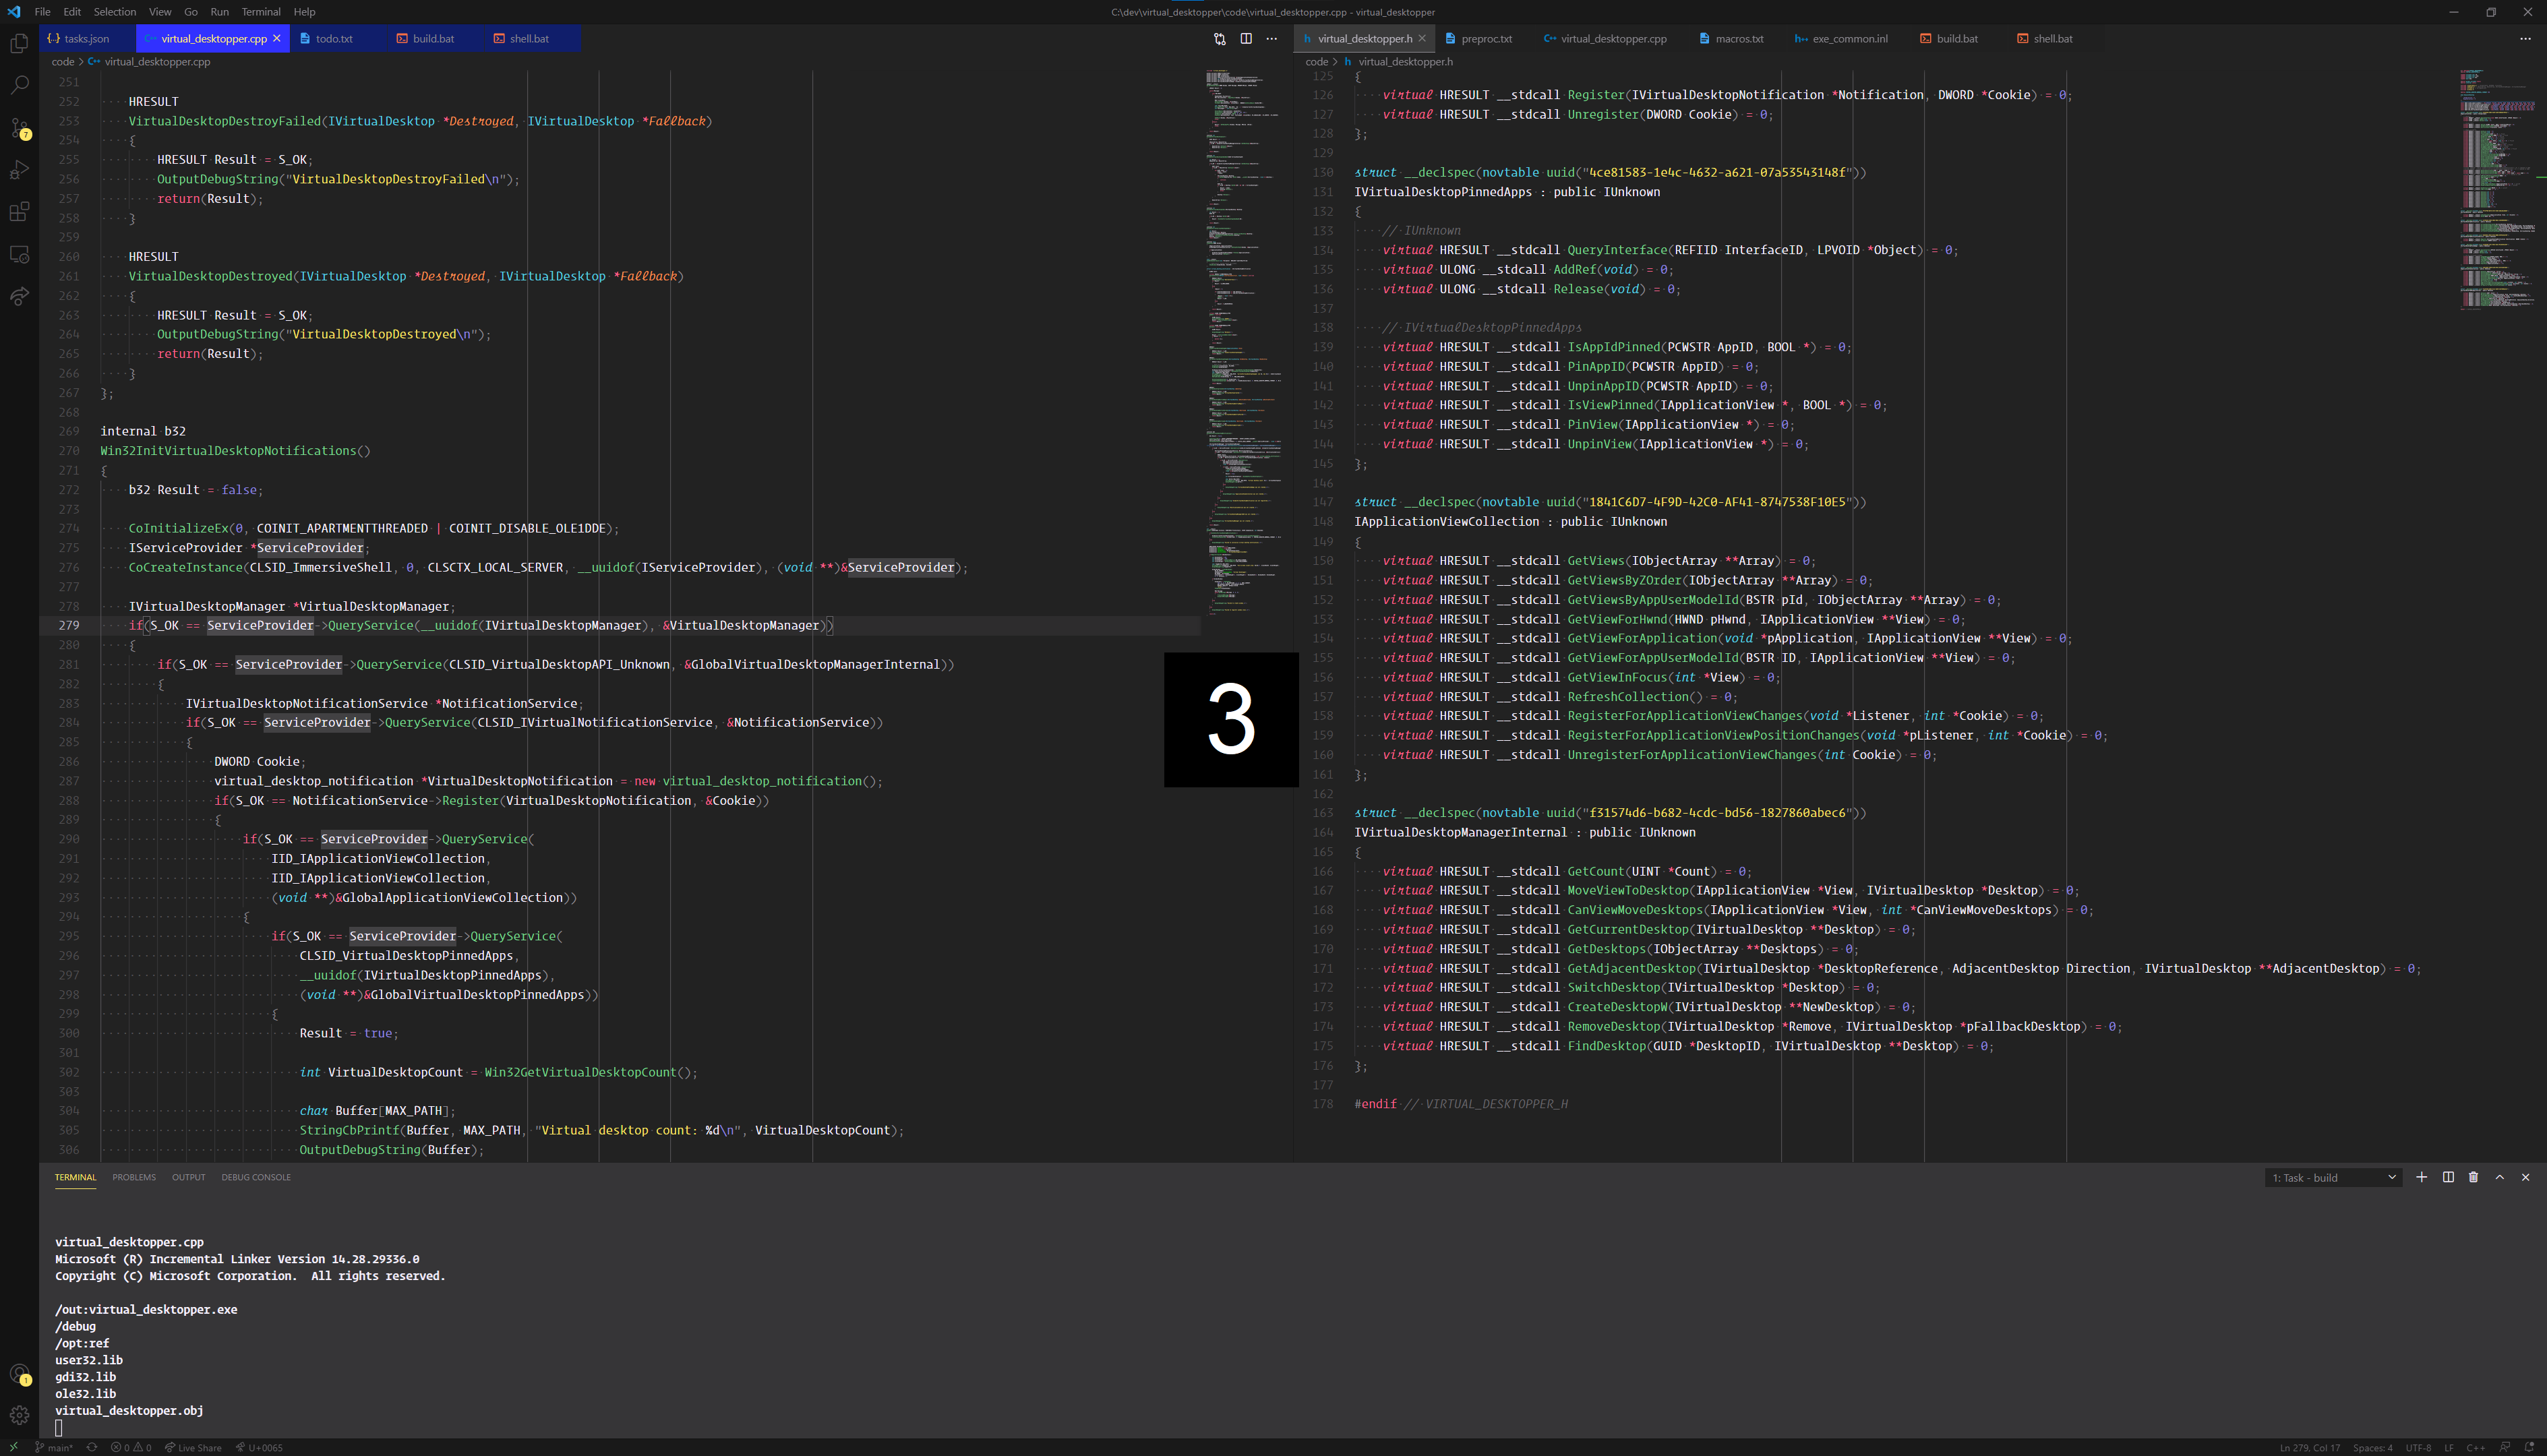Switch to the todo.txt editor tab

334,39
